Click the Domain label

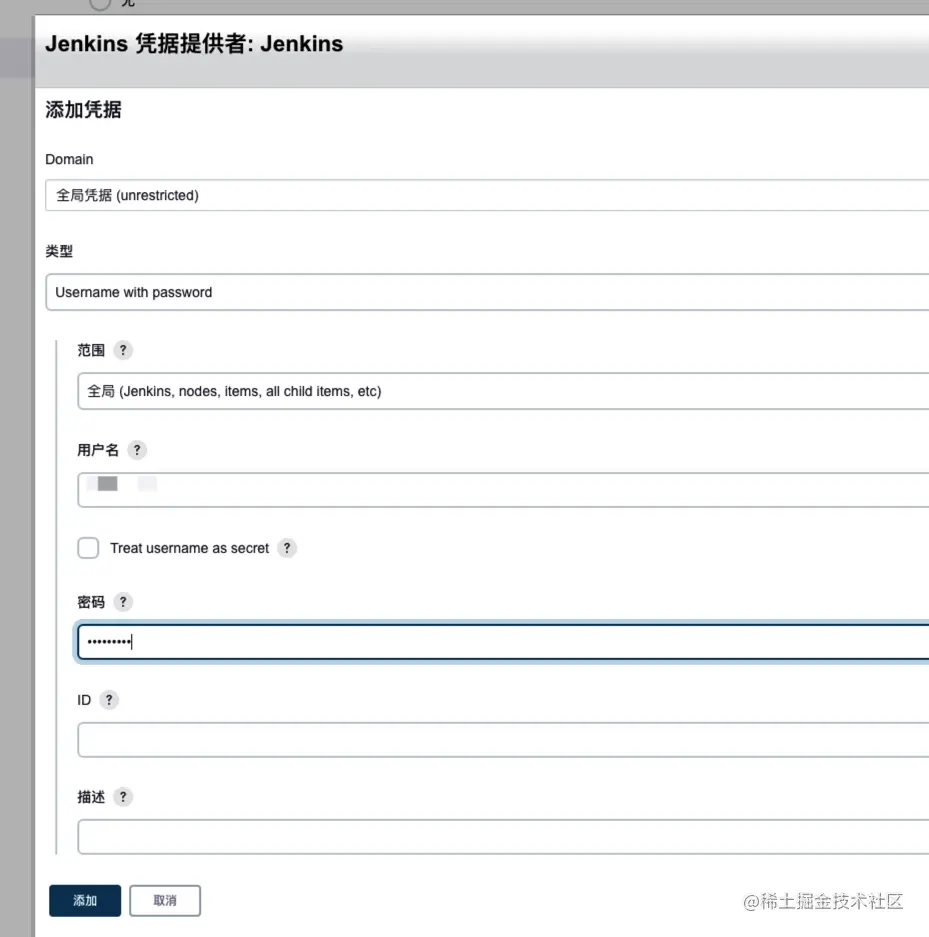click(69, 160)
